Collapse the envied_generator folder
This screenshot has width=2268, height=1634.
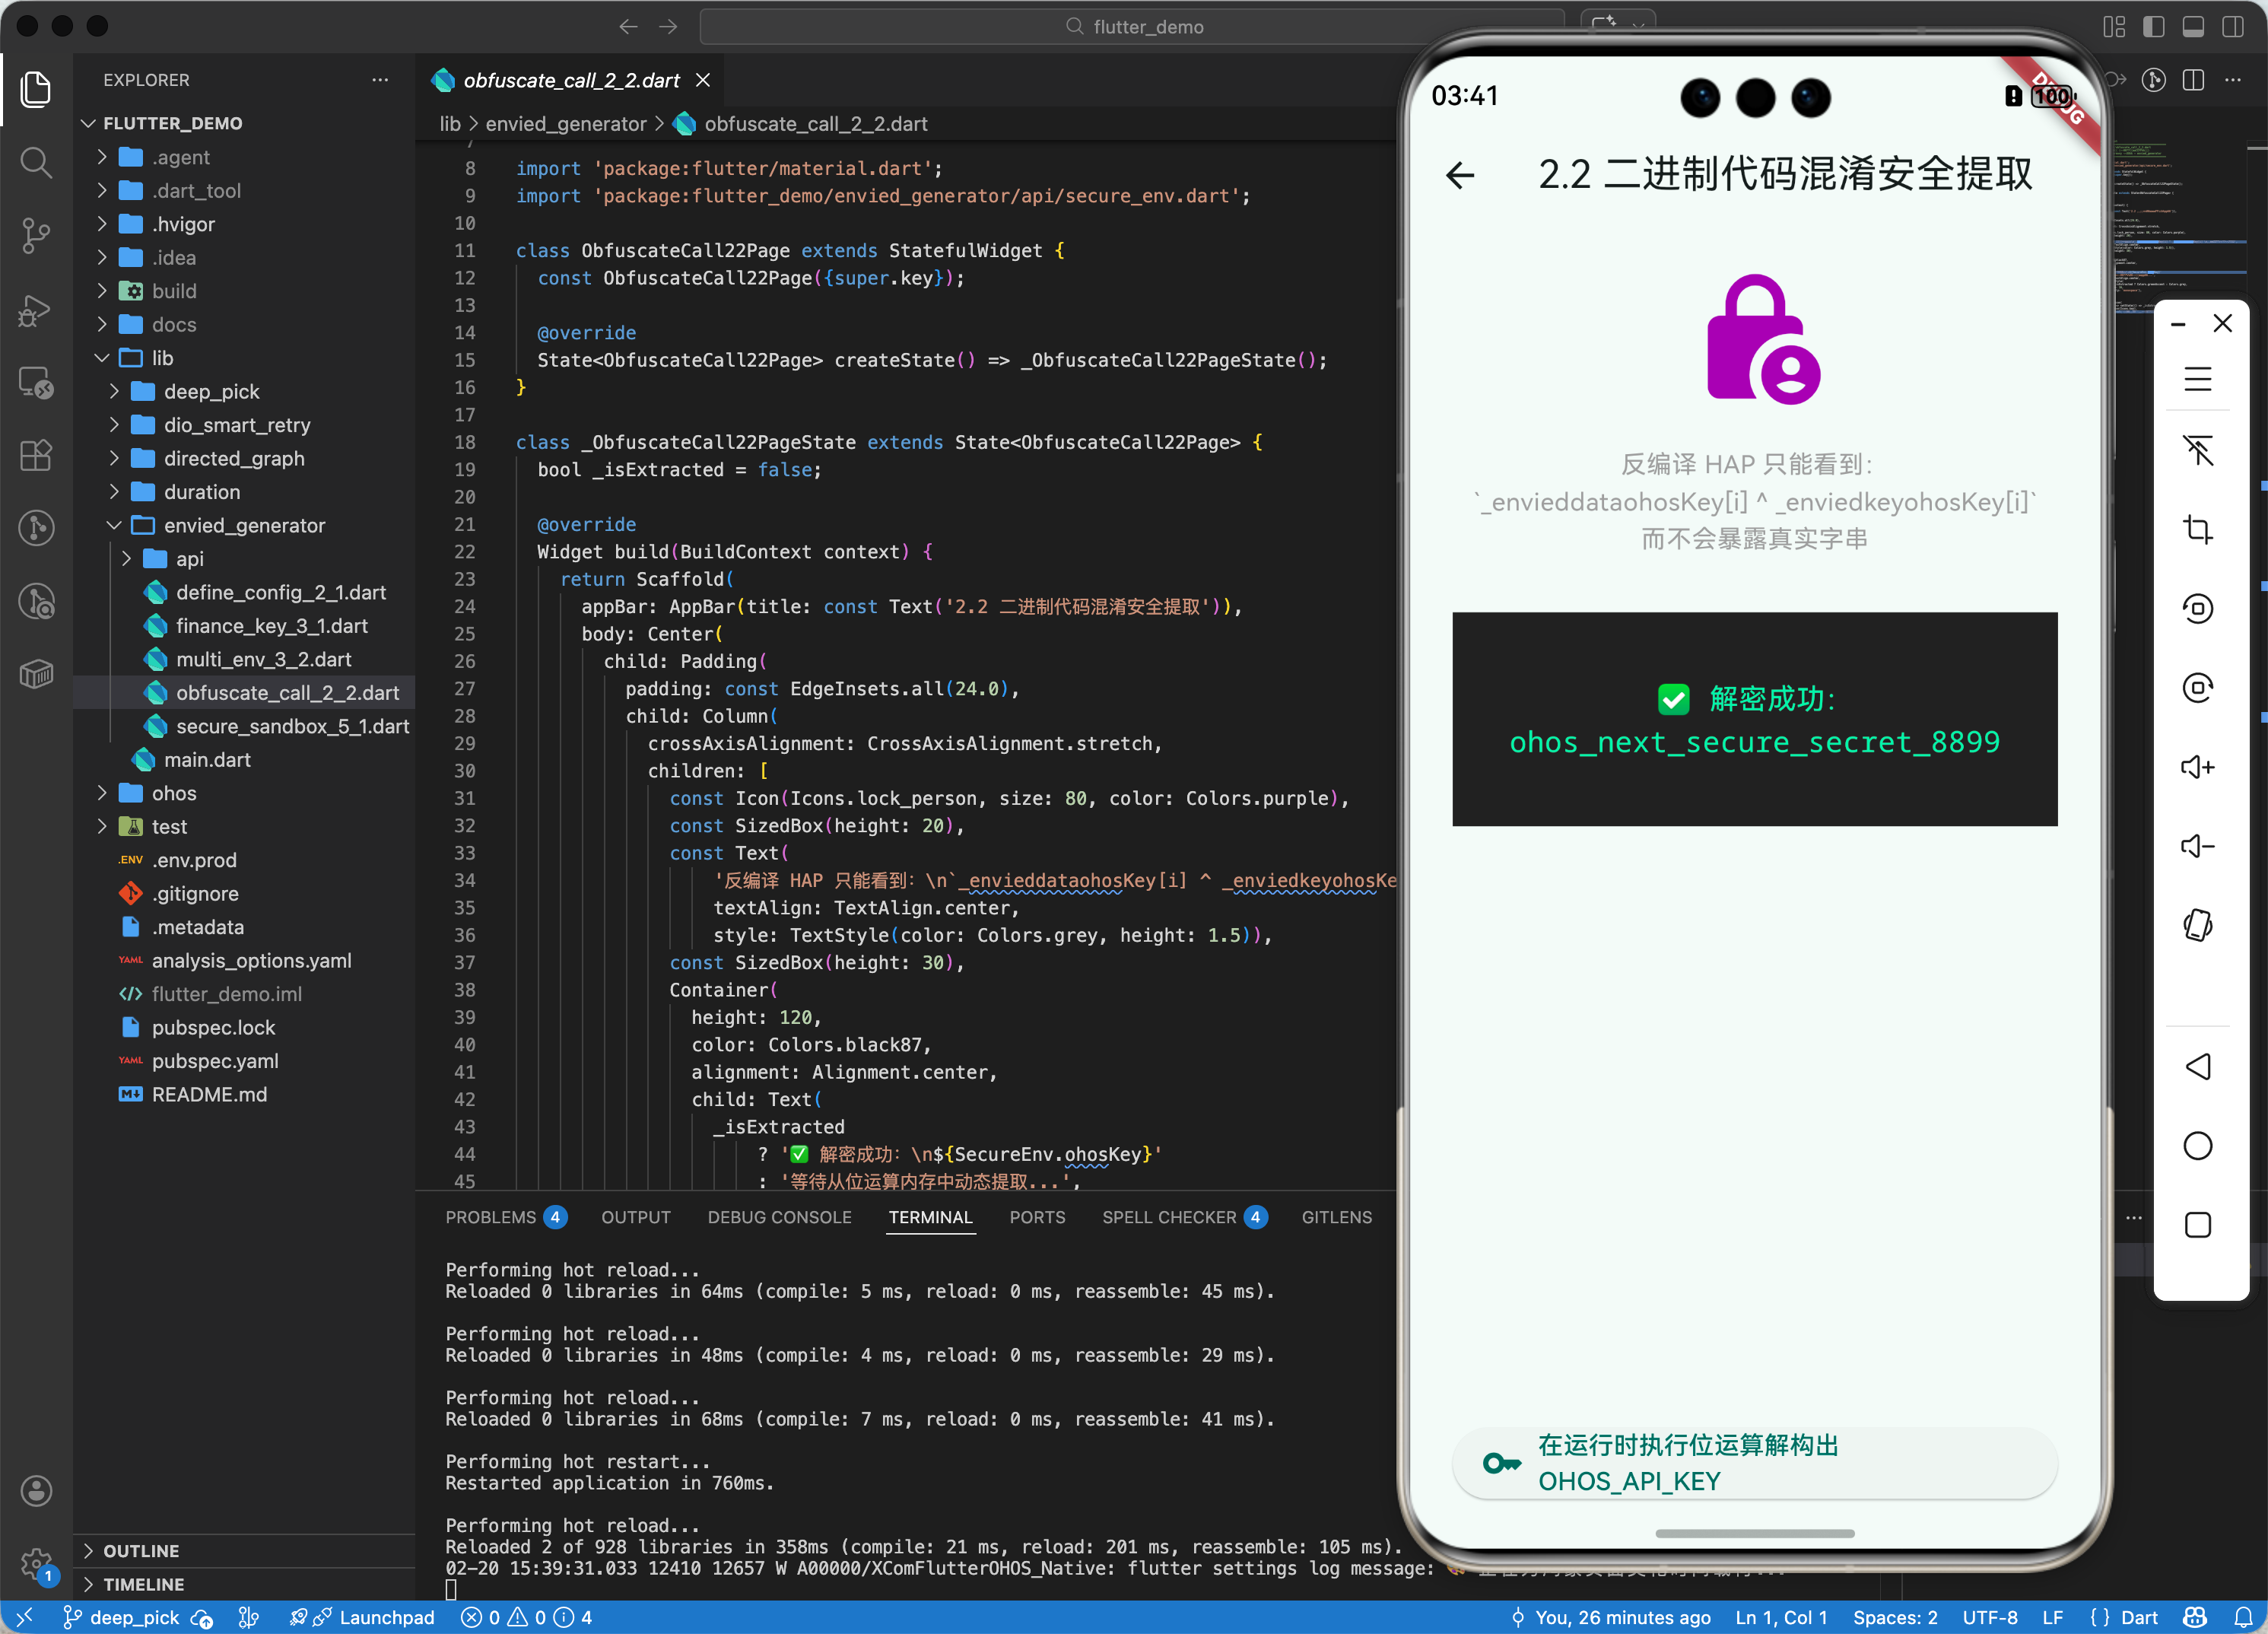coord(244,525)
